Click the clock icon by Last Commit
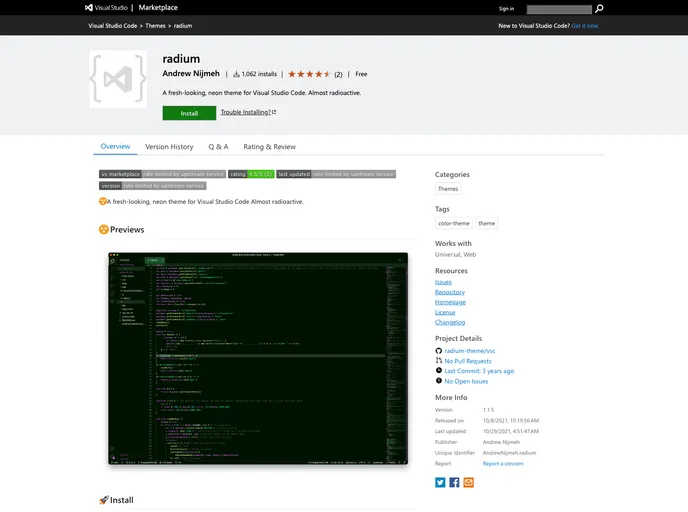 [x=438, y=371]
